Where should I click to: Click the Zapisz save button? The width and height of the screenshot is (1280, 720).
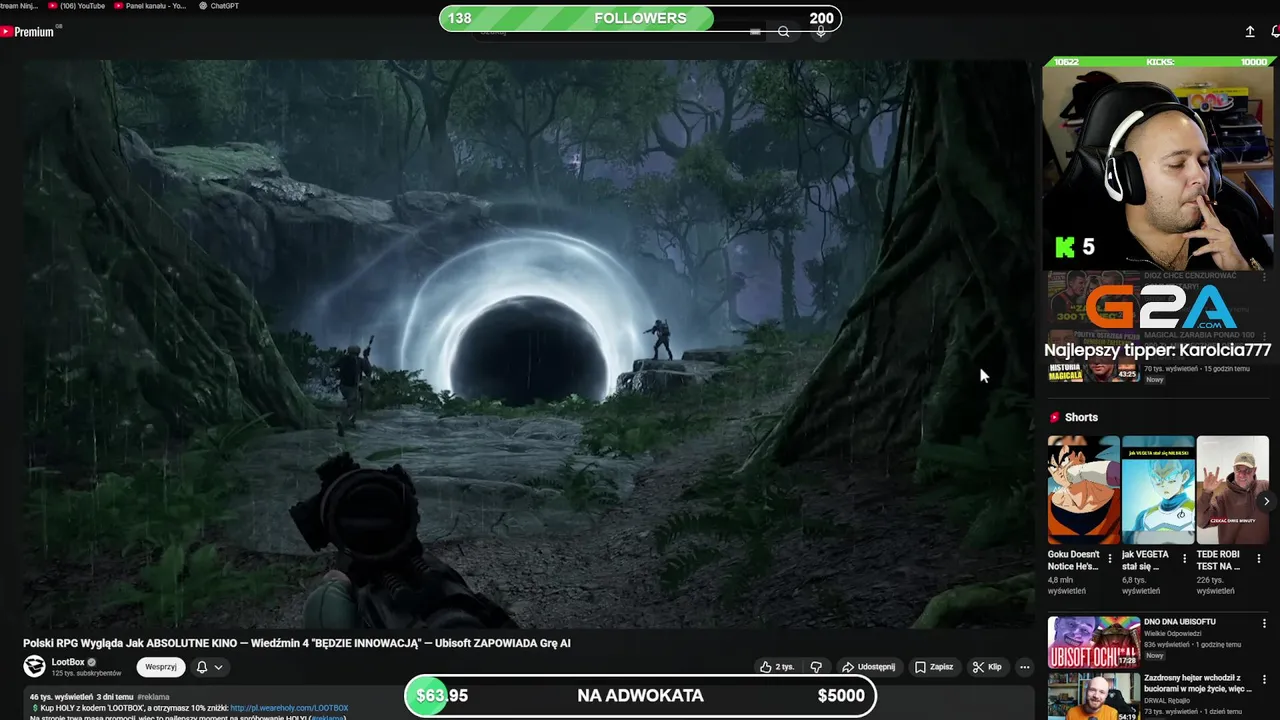pos(934,667)
